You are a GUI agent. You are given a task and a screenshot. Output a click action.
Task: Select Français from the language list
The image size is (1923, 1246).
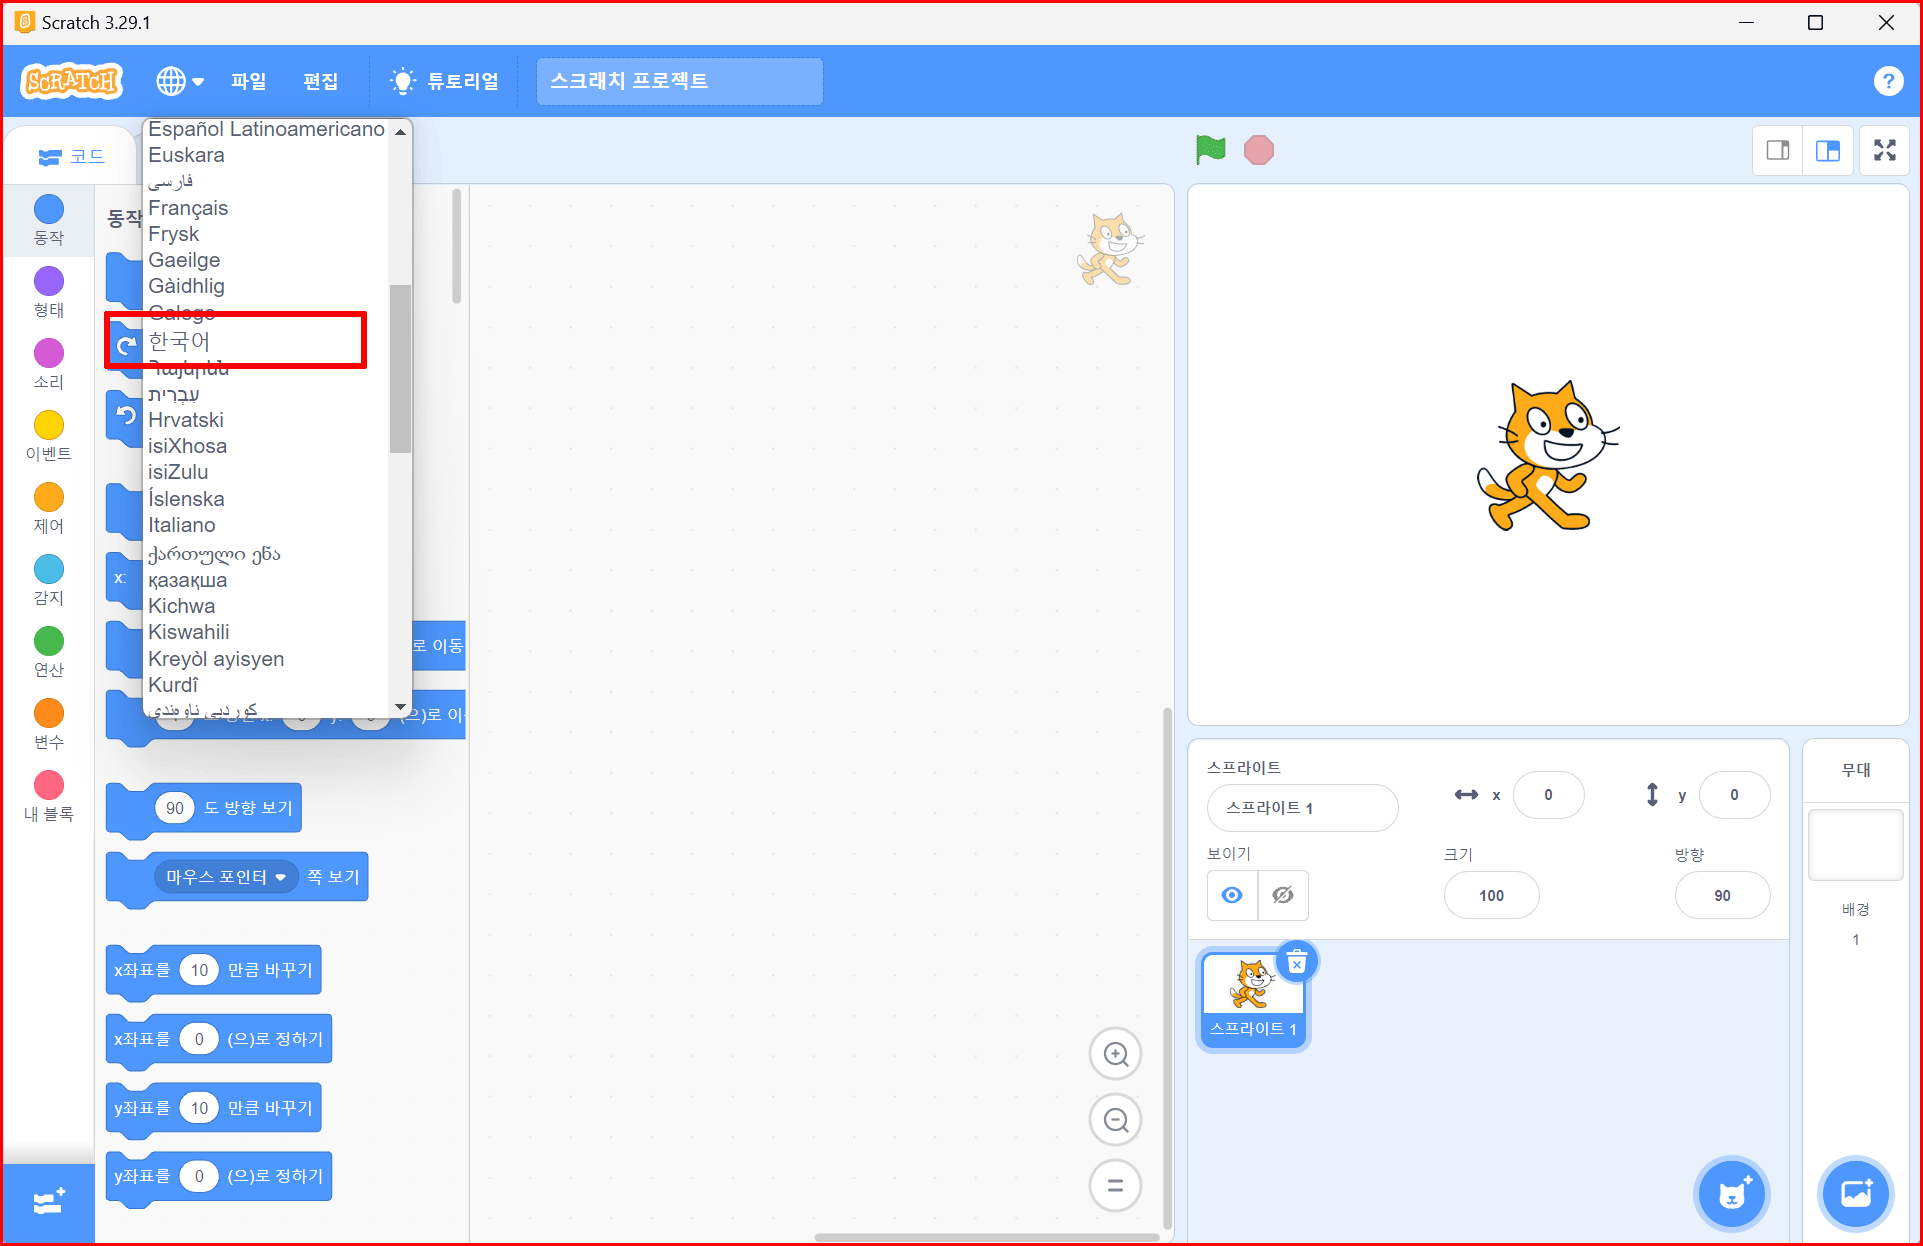(x=188, y=208)
